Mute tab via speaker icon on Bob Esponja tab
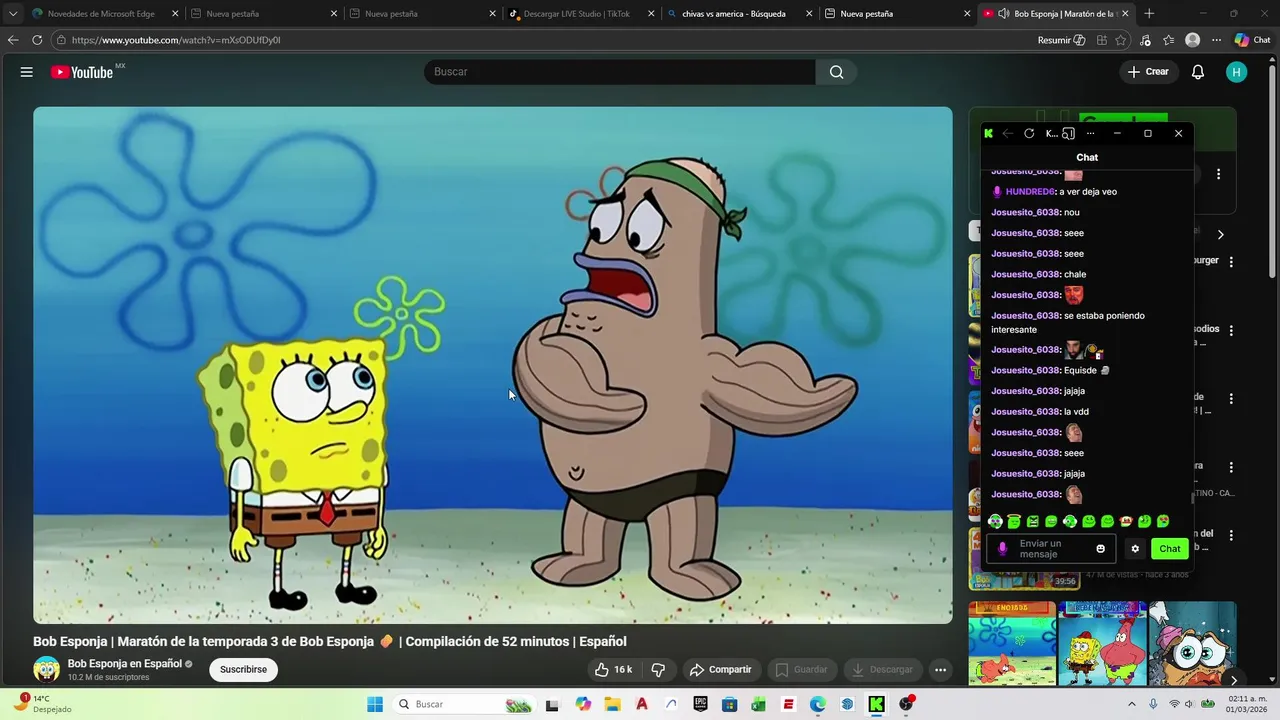Screen dimensions: 1280x720 point(1003,14)
